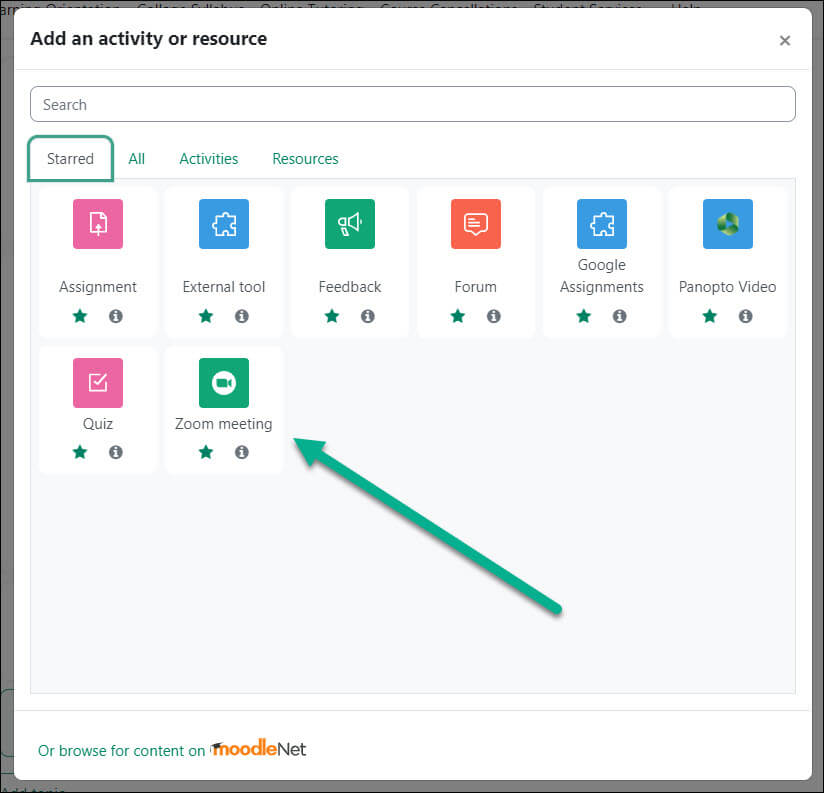Screen dimensions: 824x793
Task: Open Feedback information icon
Action: click(368, 316)
